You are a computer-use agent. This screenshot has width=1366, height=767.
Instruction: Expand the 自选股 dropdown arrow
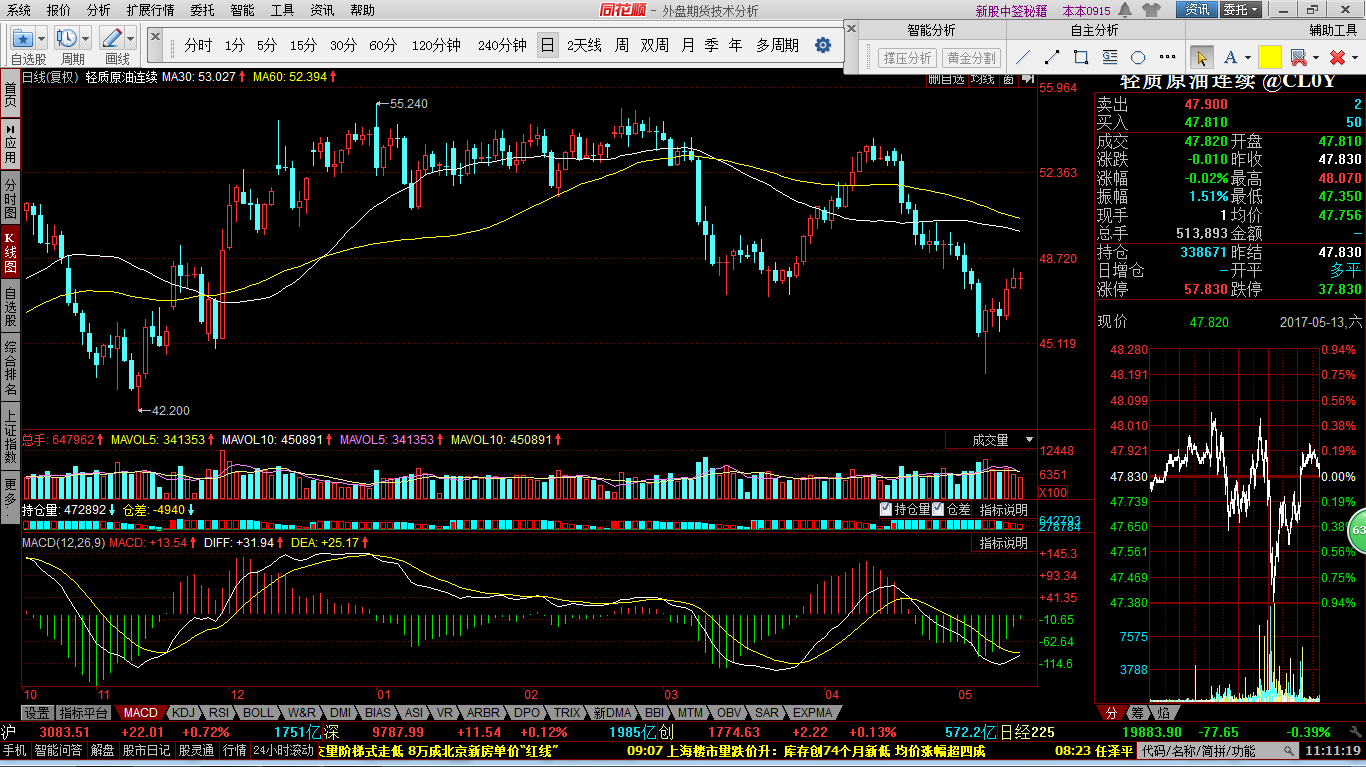tap(43, 39)
